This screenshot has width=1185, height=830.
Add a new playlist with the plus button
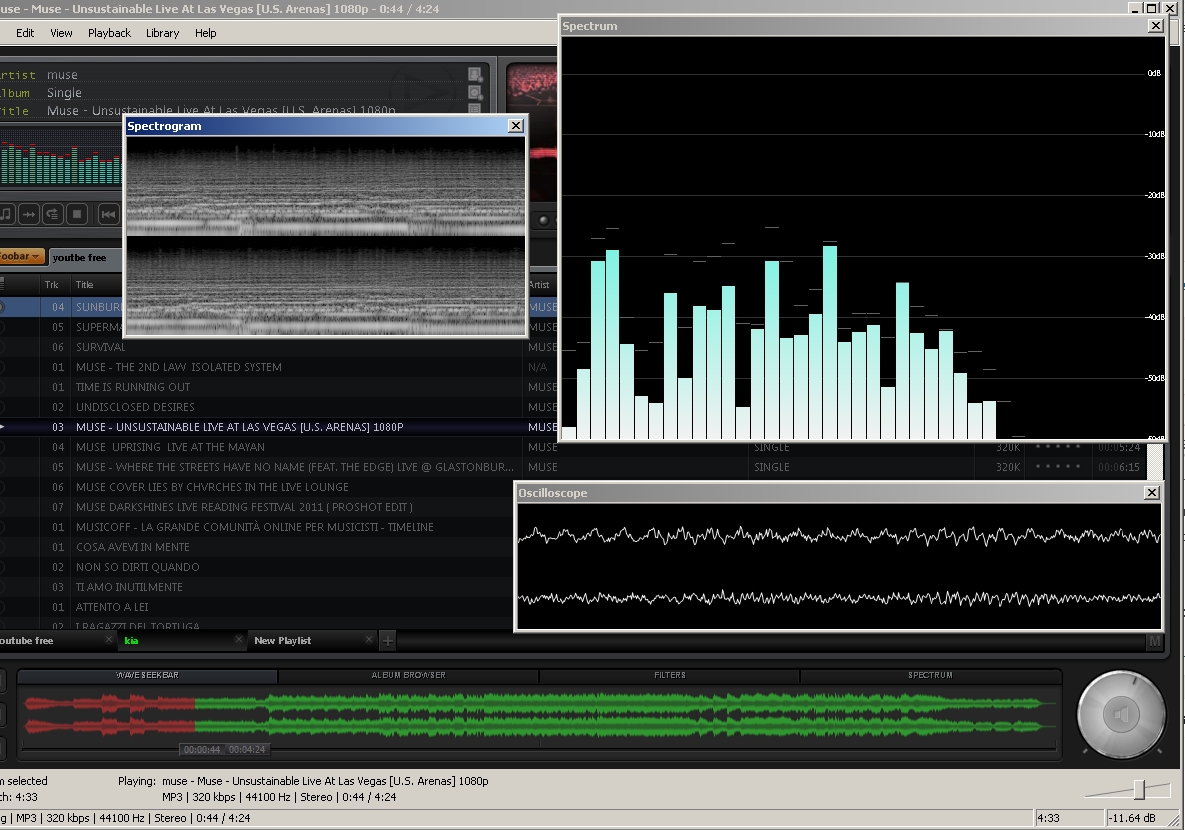tap(388, 641)
